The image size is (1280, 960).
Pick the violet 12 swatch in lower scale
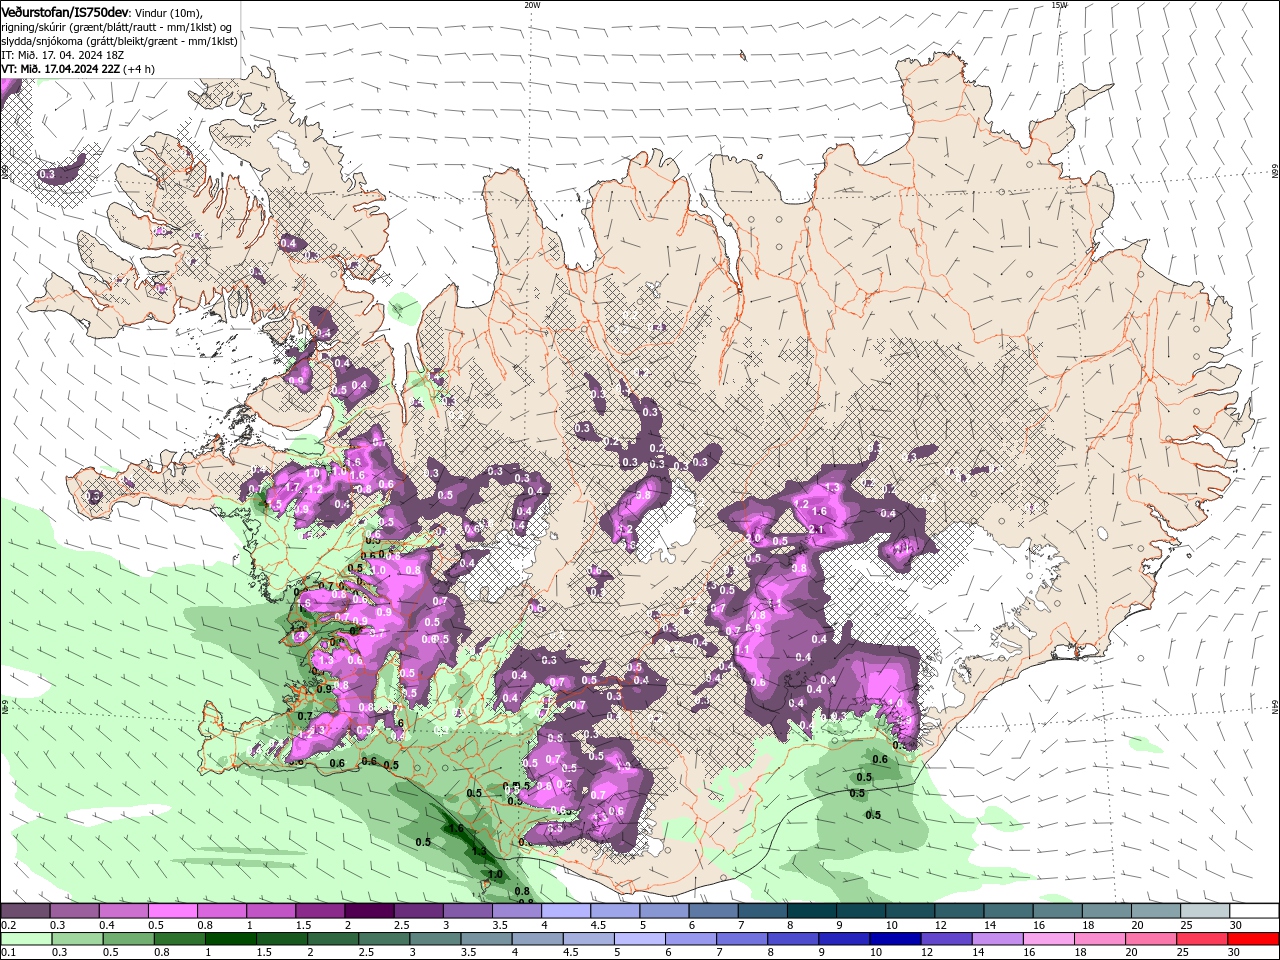pyautogui.click(x=946, y=939)
